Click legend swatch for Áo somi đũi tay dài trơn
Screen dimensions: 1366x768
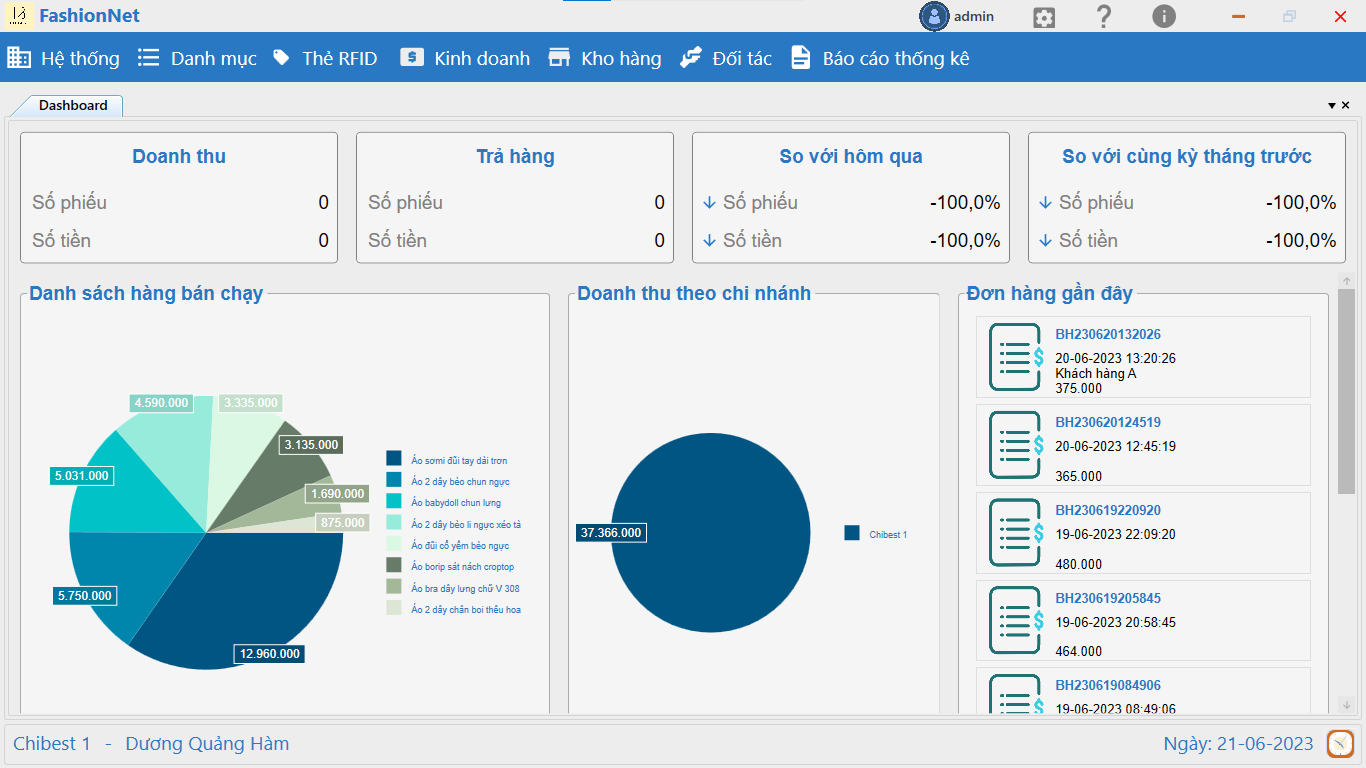click(394, 459)
